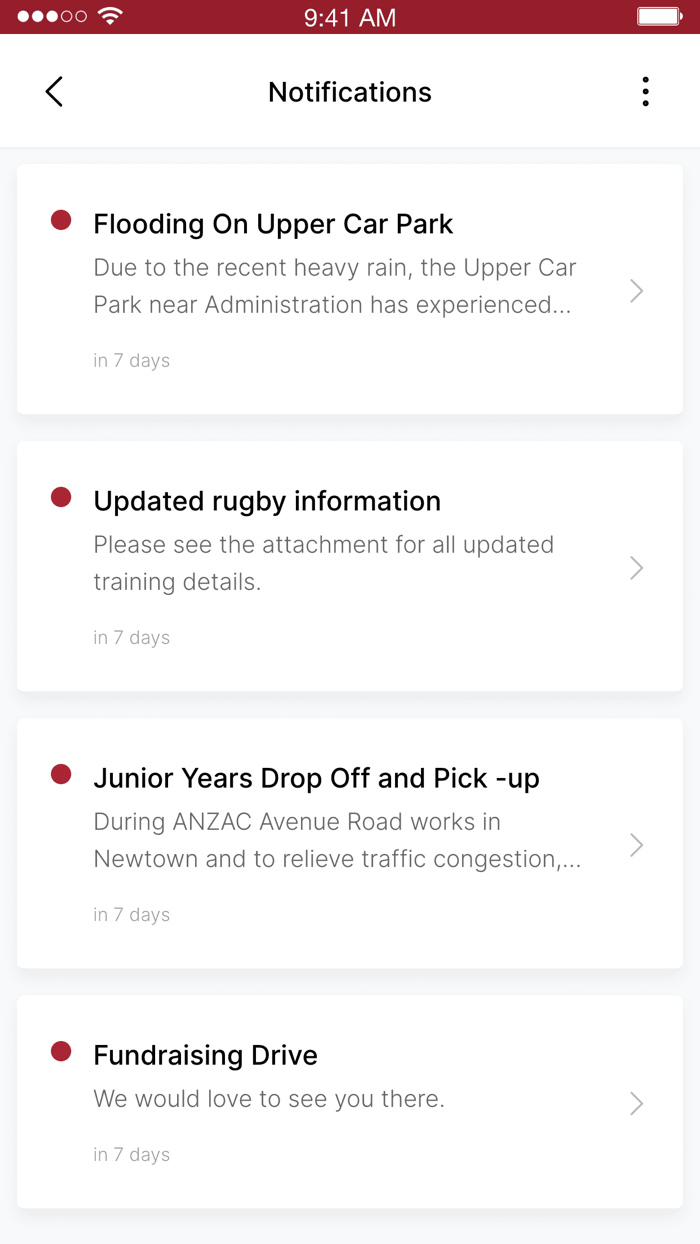Tap the unread dot on Fundraising Drive

tap(62, 1049)
